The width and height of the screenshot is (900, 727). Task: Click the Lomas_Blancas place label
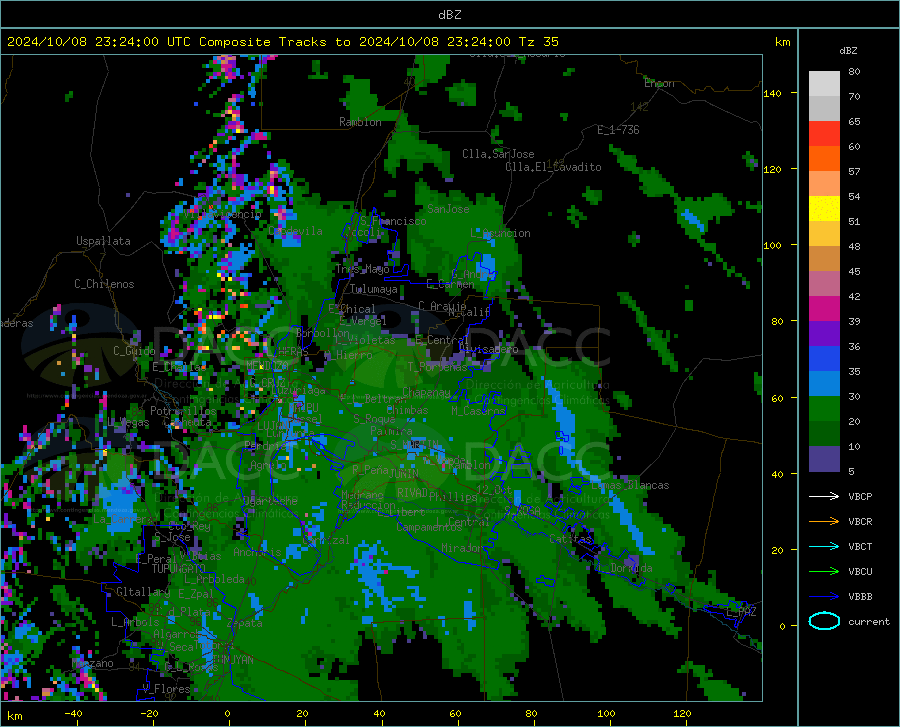coord(630,485)
